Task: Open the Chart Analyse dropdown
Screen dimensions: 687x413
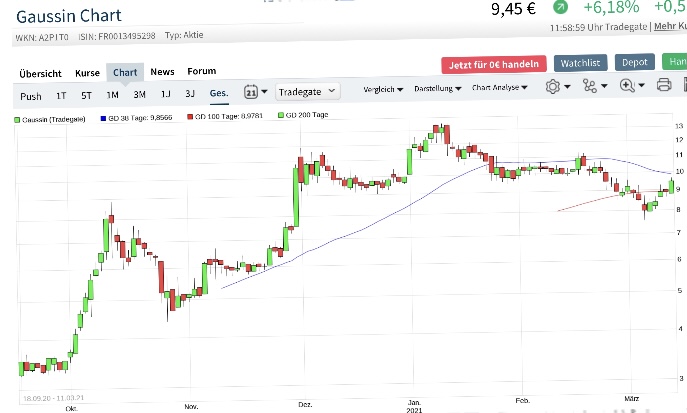Action: point(499,89)
